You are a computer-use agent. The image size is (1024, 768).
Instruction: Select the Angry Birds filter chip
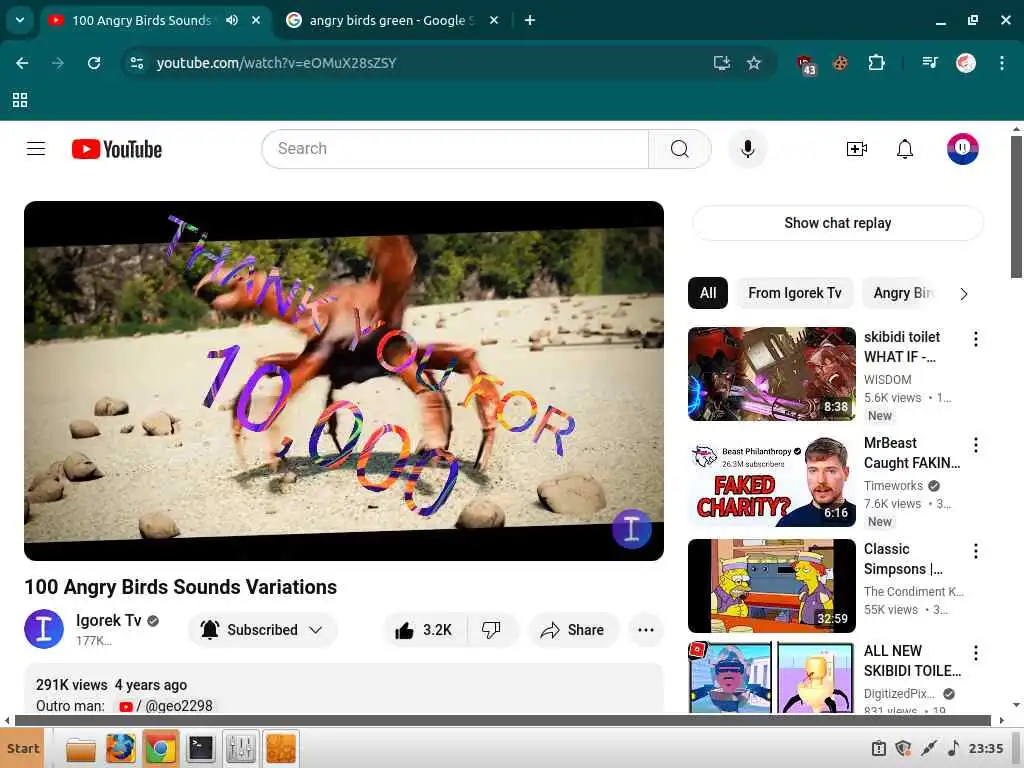[903, 293]
